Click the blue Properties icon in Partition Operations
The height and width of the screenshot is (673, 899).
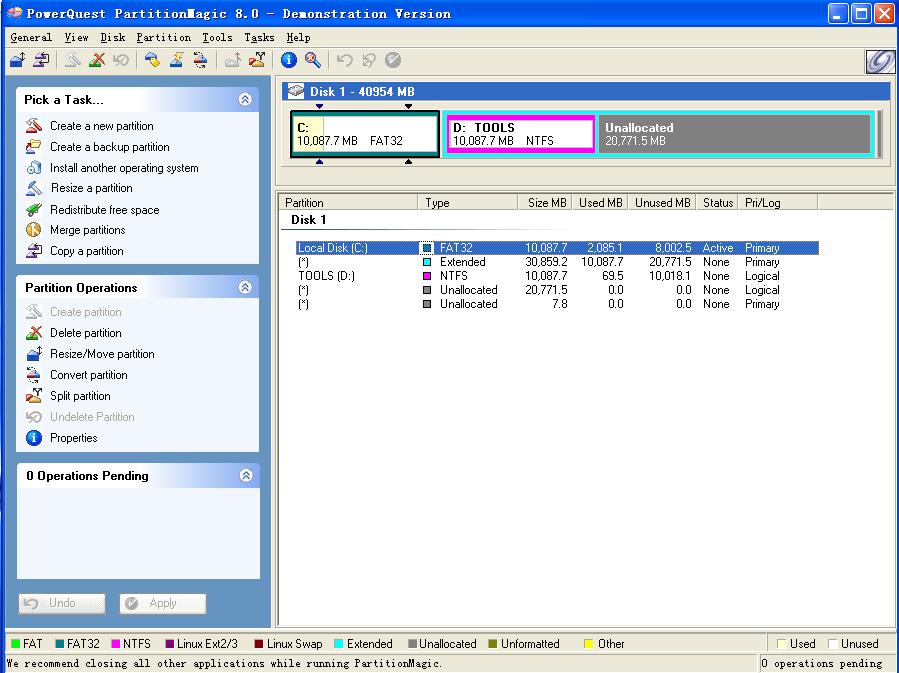(34, 438)
